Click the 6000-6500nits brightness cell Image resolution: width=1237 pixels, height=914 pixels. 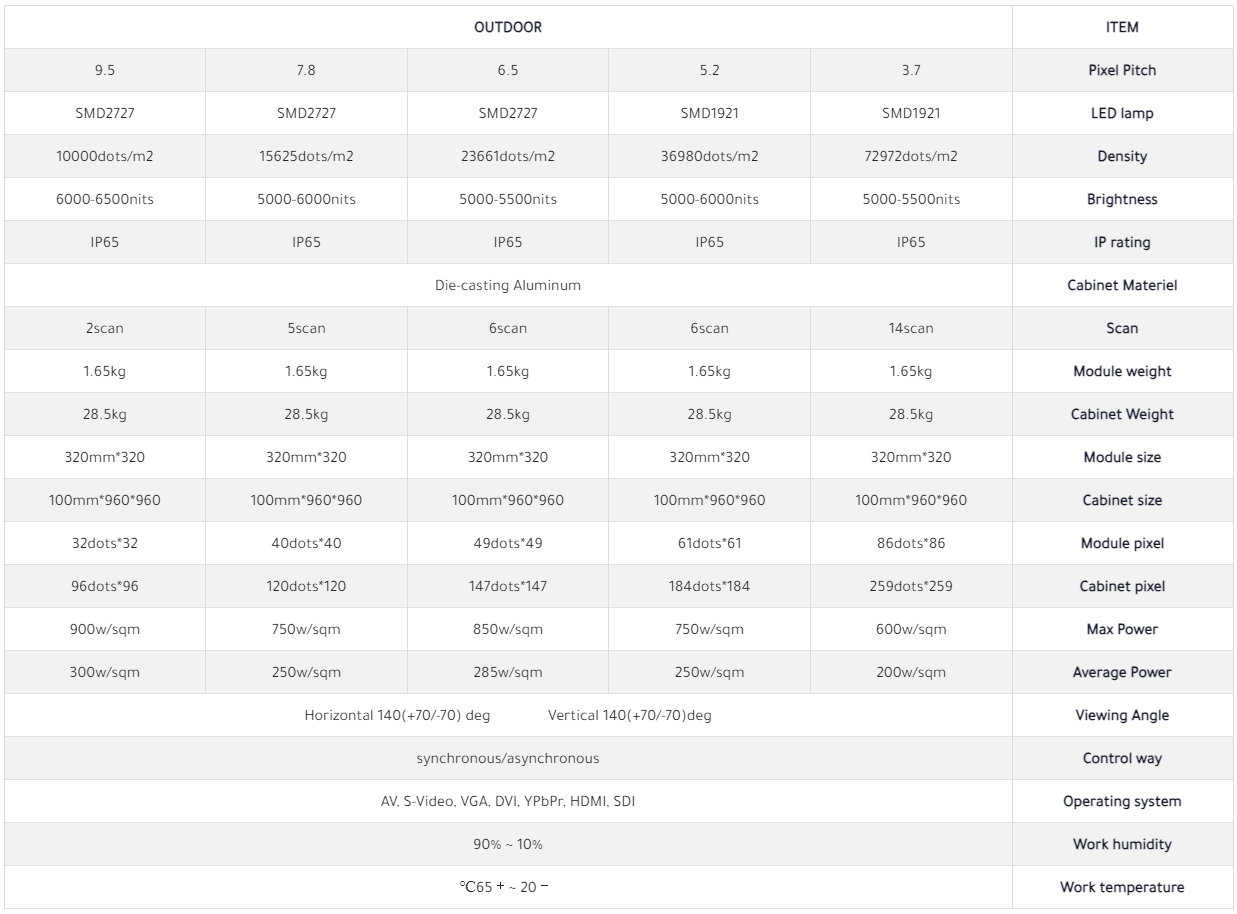pos(105,200)
